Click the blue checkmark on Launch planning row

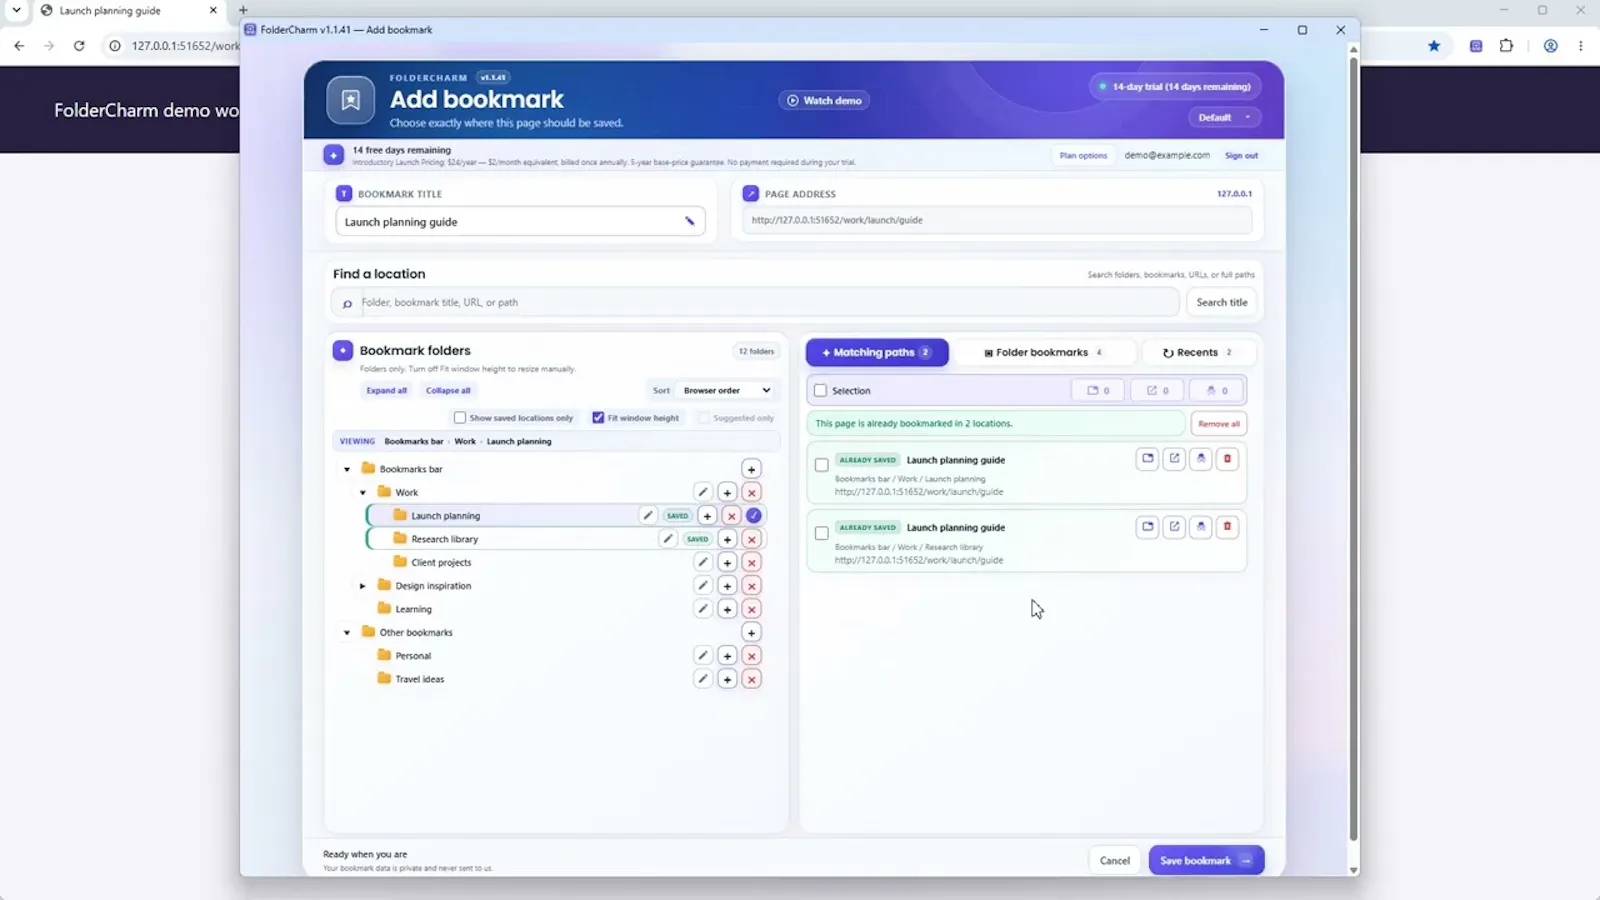click(754, 516)
